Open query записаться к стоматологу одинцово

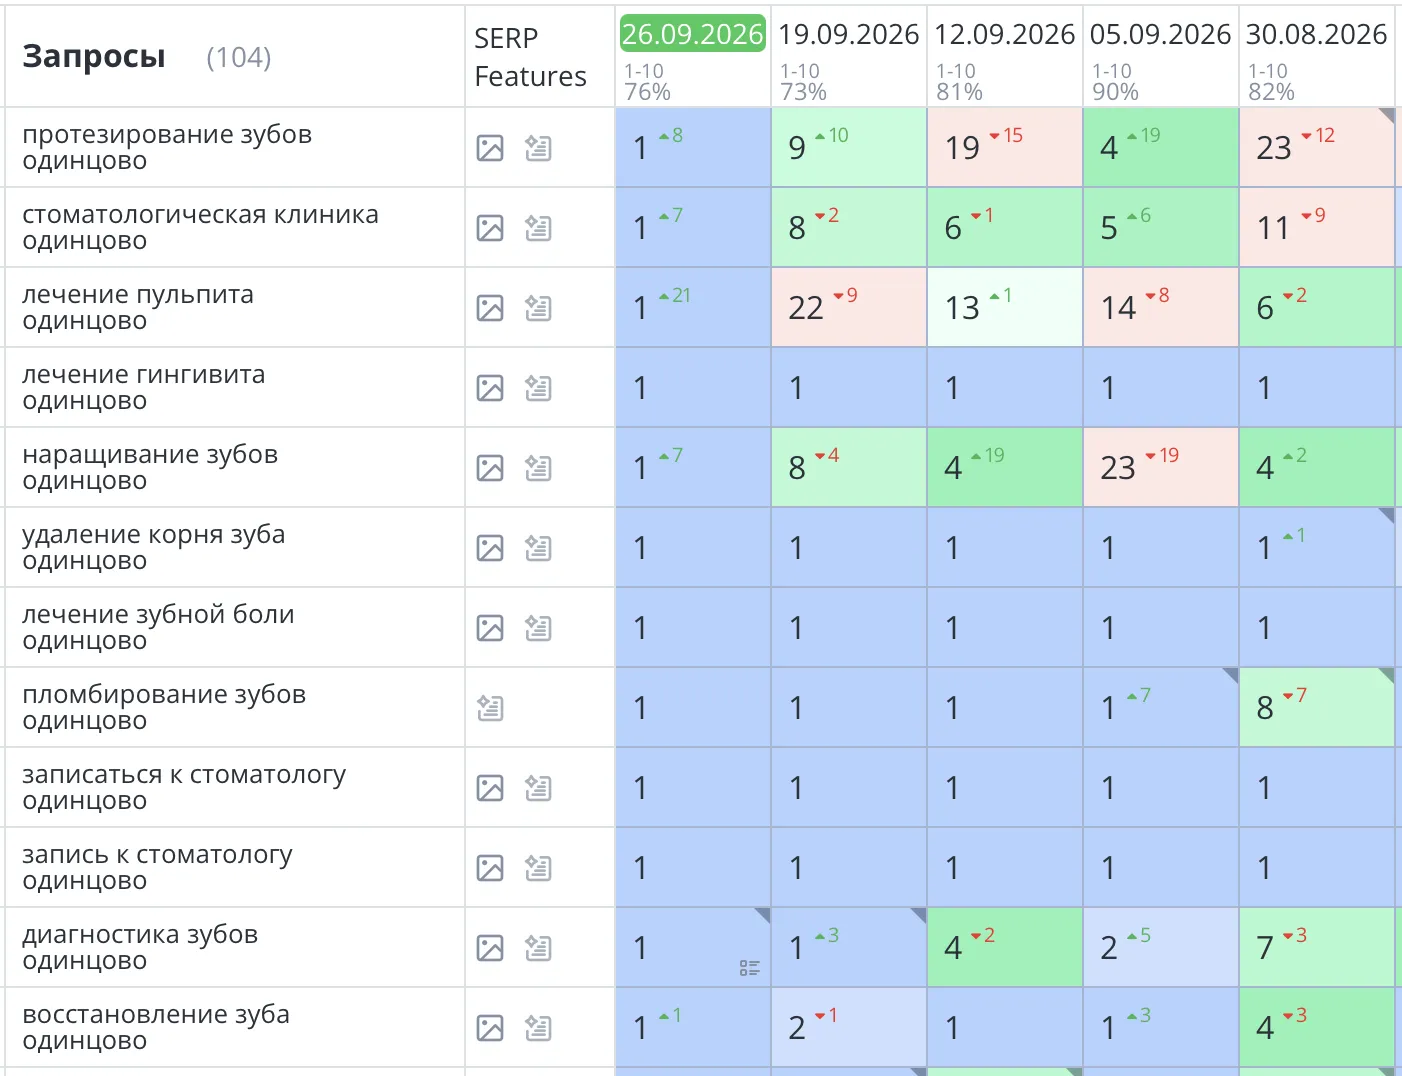(184, 787)
